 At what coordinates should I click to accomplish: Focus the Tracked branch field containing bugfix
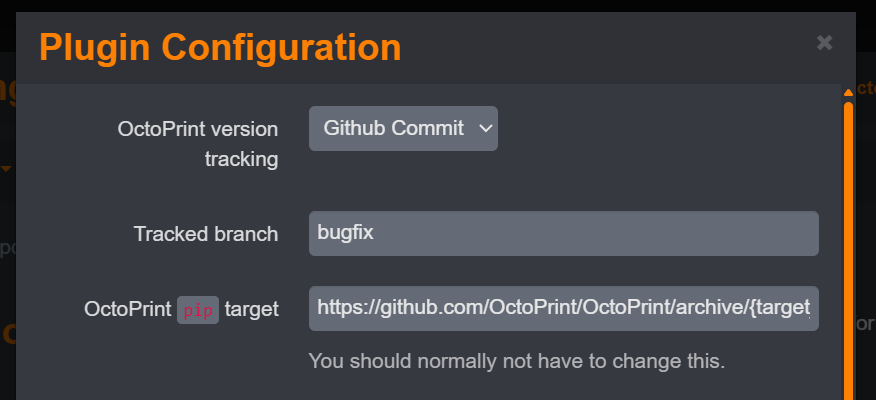pos(563,233)
